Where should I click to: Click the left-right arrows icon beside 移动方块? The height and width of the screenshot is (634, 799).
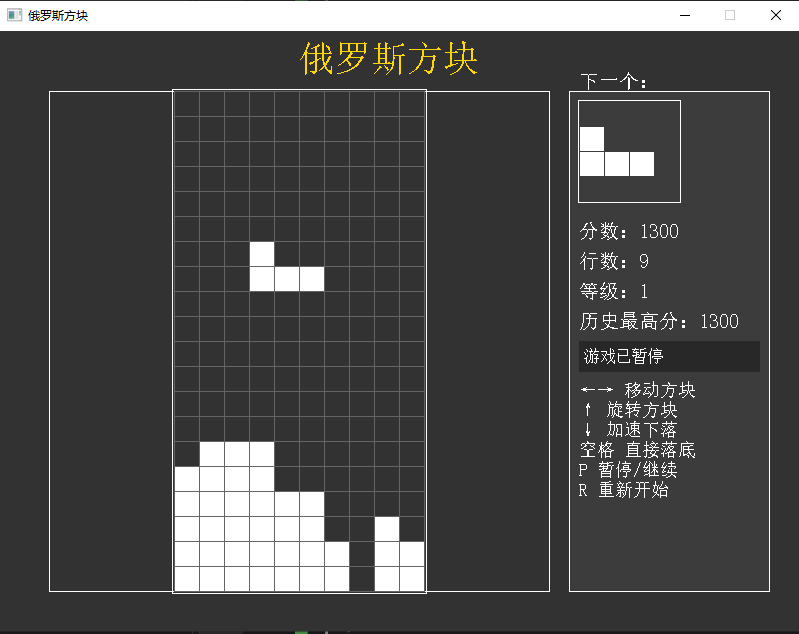point(596,390)
